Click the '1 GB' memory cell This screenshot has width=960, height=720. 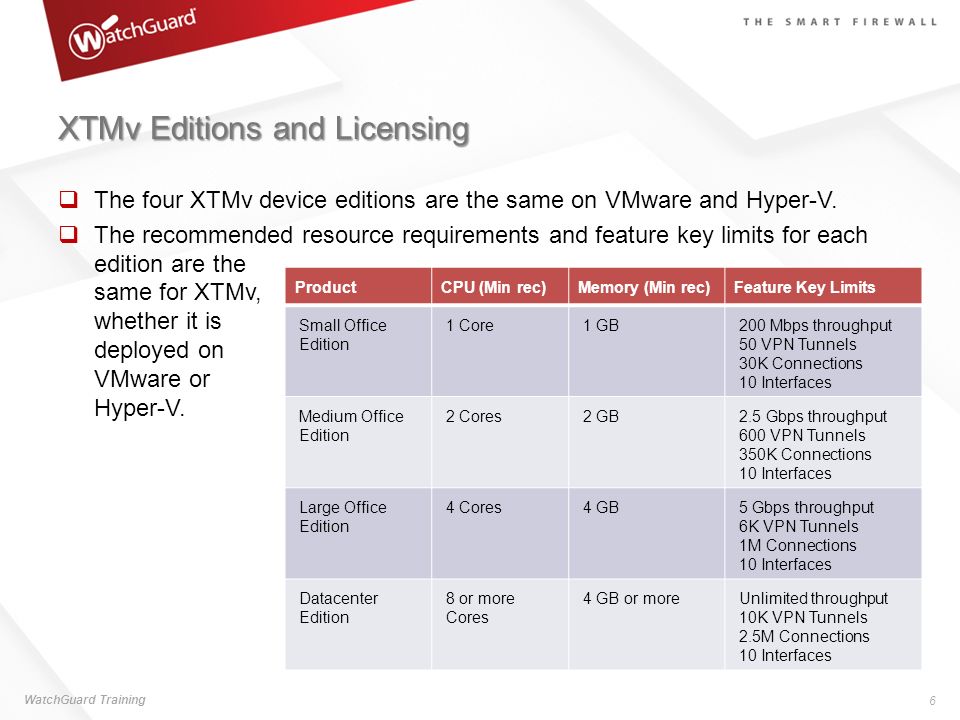click(647, 351)
